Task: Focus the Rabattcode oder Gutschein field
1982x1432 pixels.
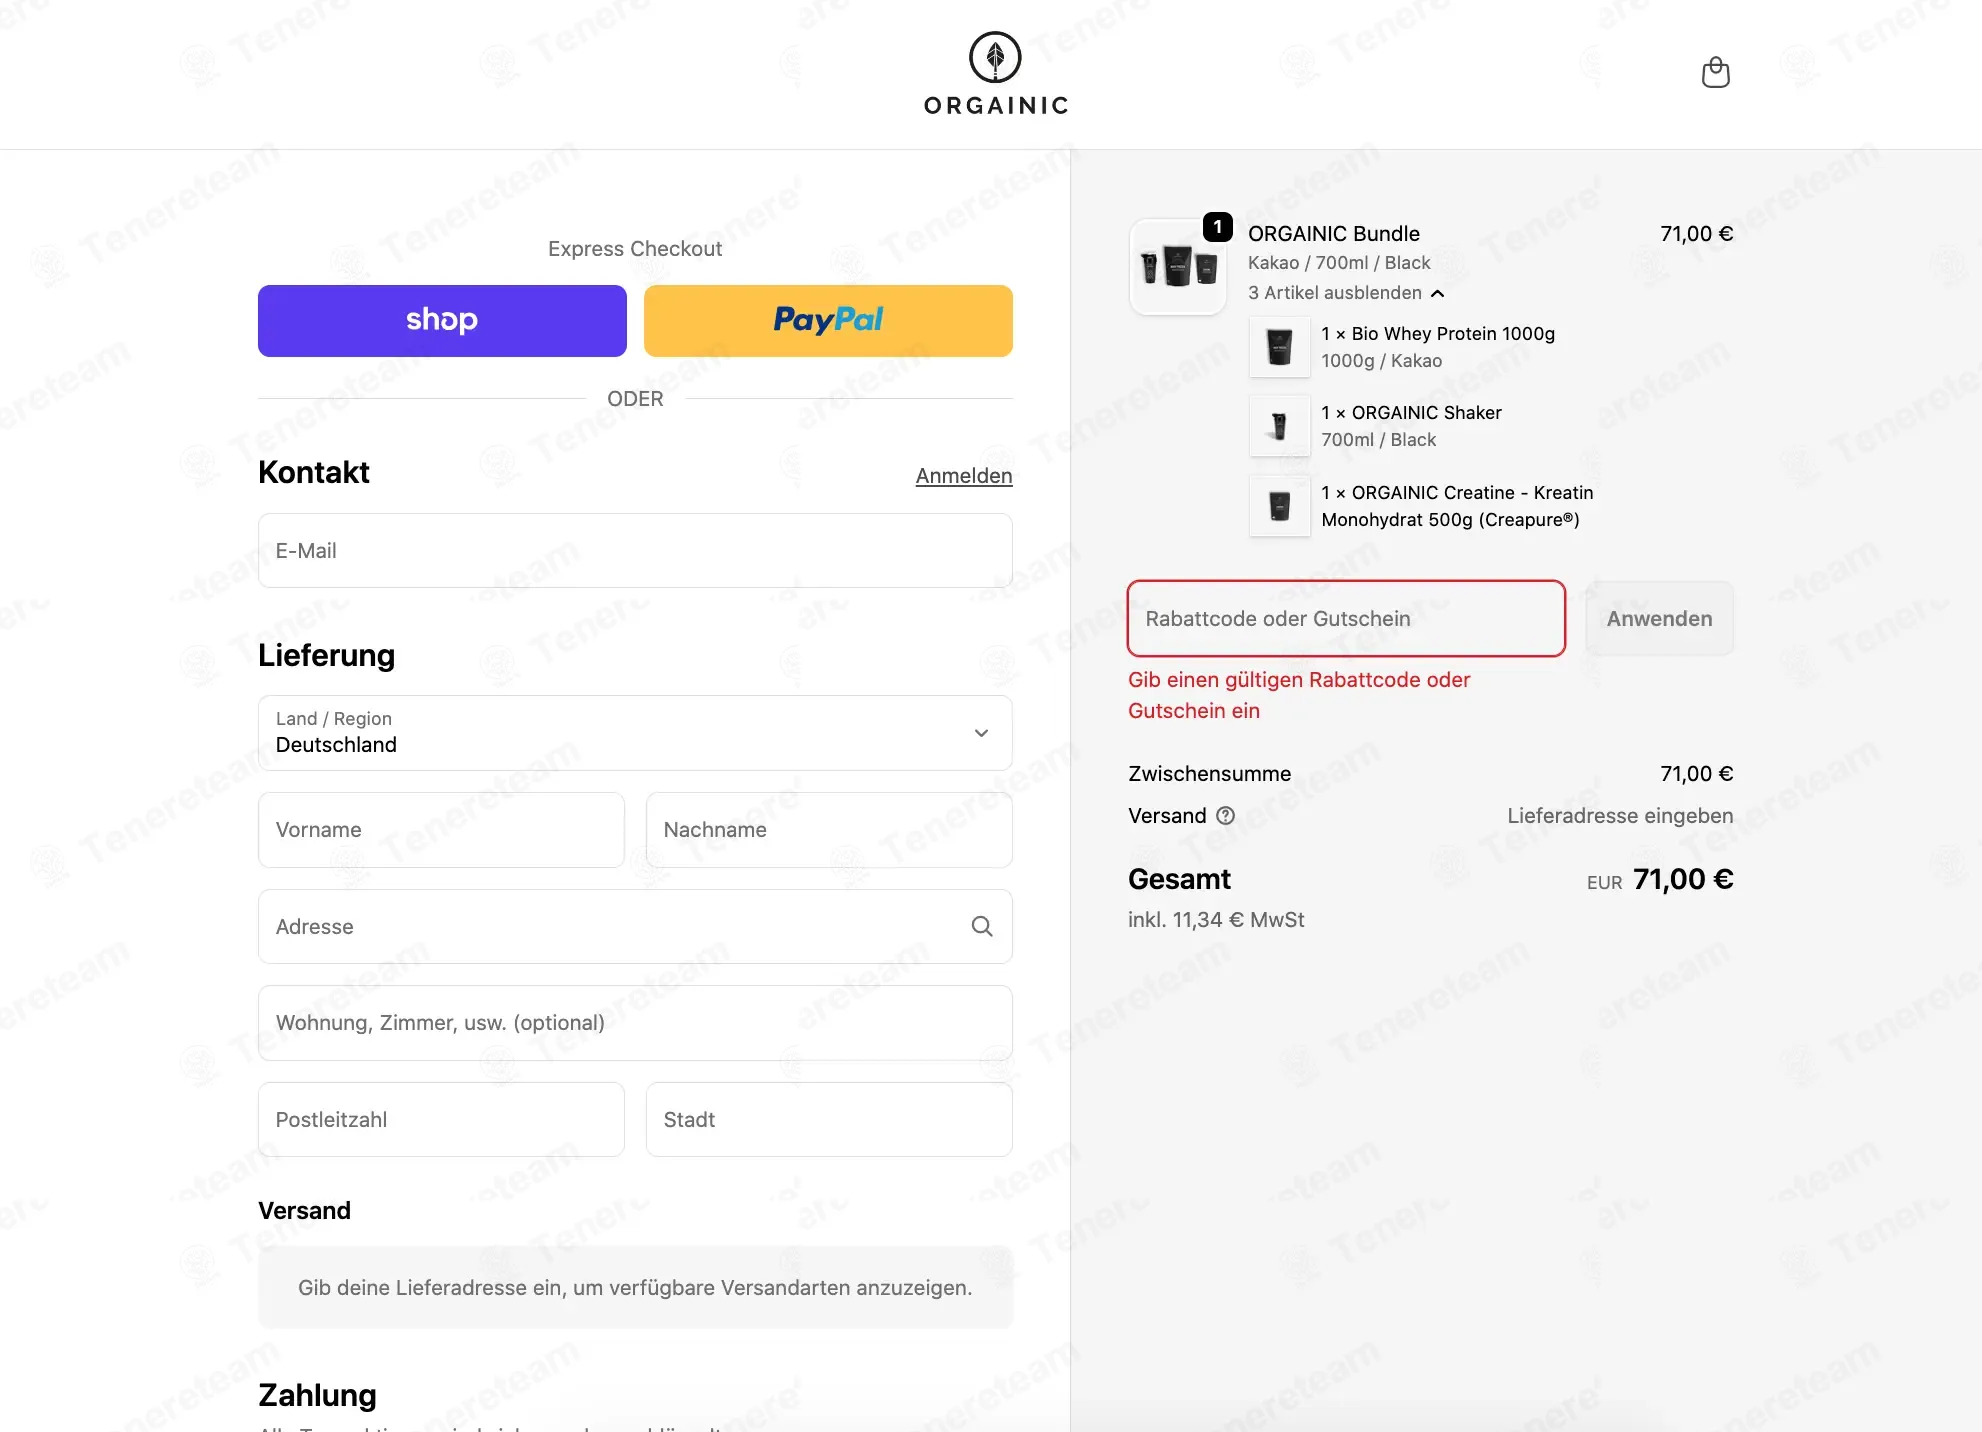Action: [x=1346, y=619]
